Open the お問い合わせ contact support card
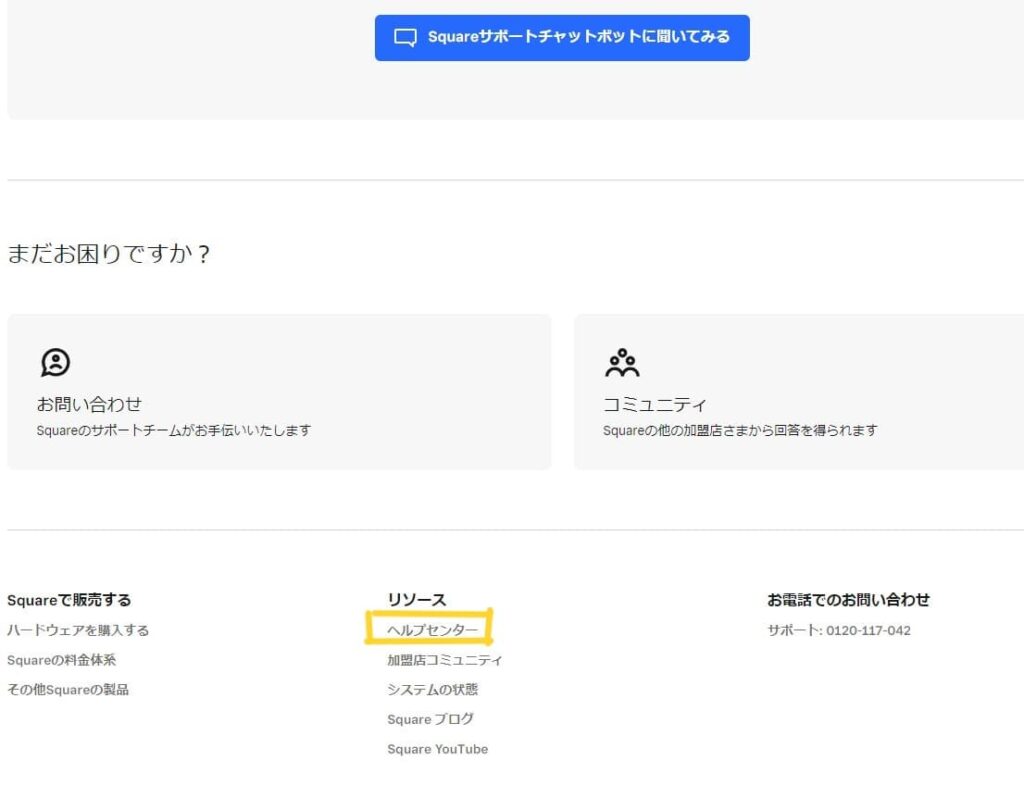The width and height of the screenshot is (1024, 785). [x=279, y=392]
